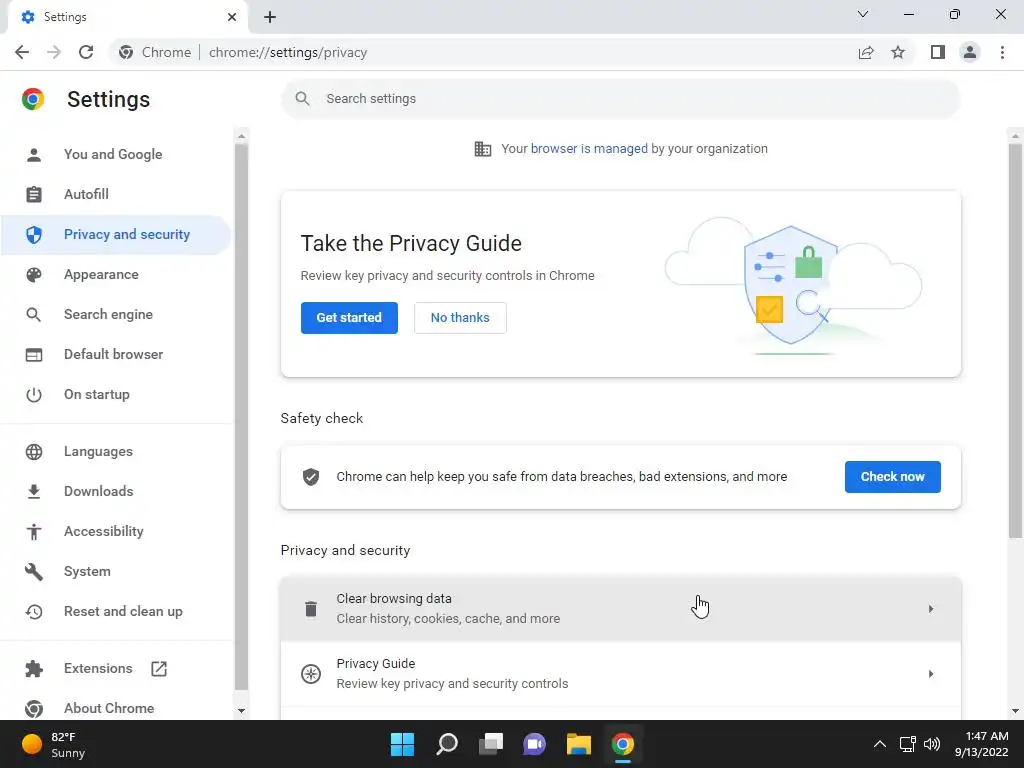Image resolution: width=1024 pixels, height=768 pixels.
Task: Bookmark this page with the star icon
Action: 898,52
